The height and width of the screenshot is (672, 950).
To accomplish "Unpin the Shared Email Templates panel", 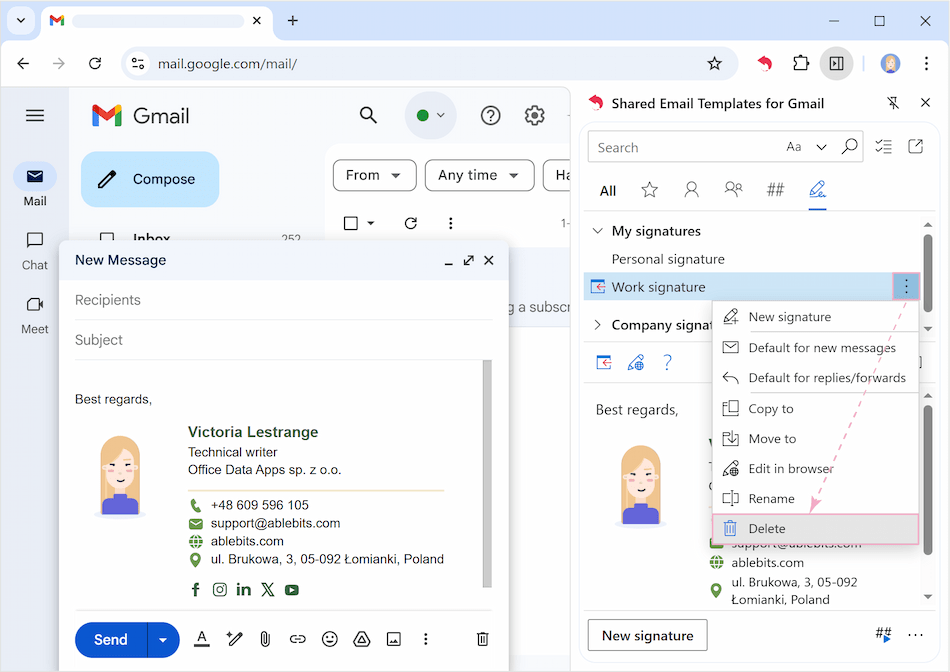I will click(893, 103).
